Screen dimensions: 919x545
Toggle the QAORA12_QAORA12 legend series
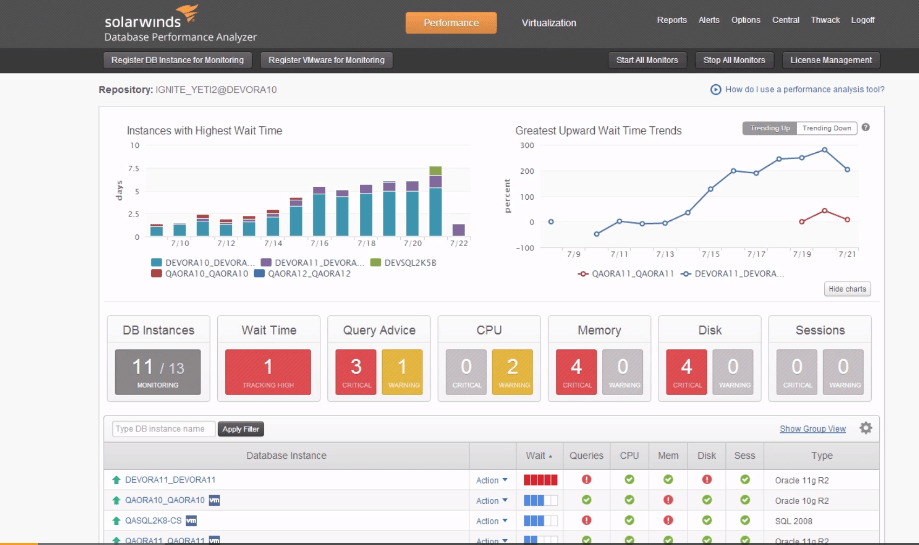tap(302, 273)
